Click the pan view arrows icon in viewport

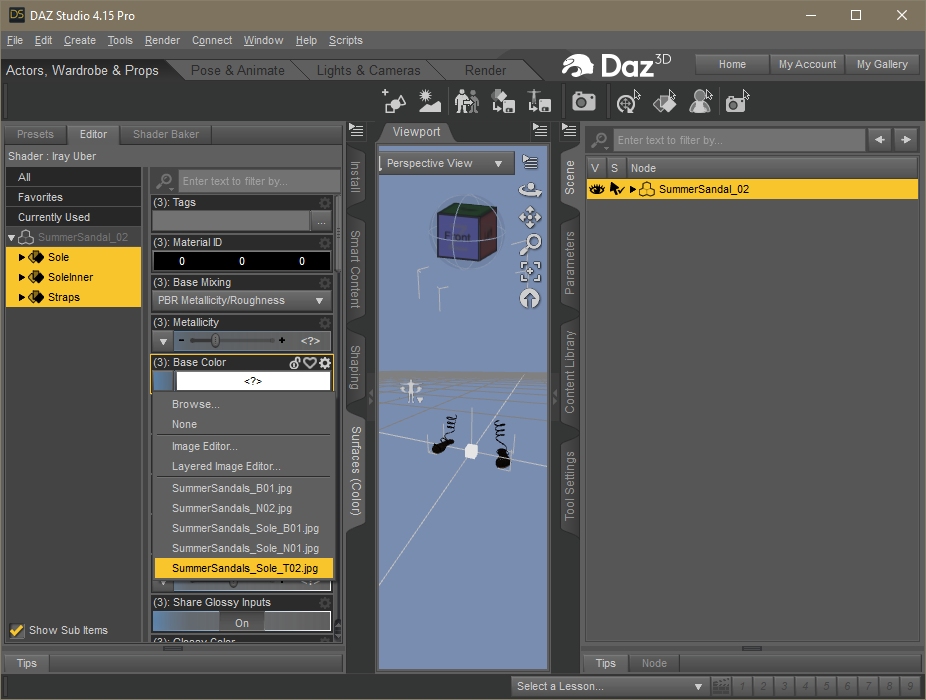530,217
